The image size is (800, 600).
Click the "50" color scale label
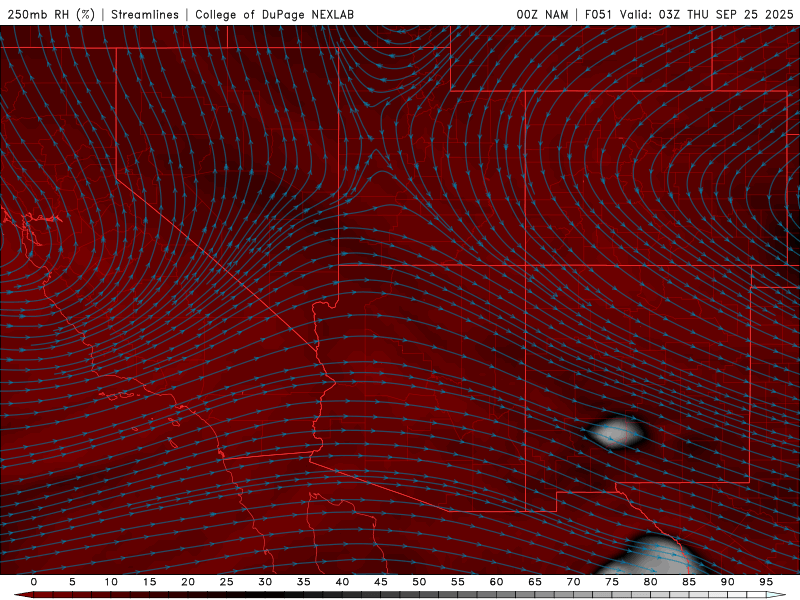pos(419,582)
